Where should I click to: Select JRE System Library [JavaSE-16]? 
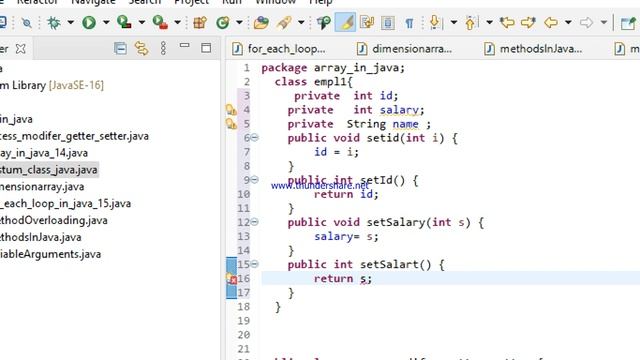pos(52,85)
